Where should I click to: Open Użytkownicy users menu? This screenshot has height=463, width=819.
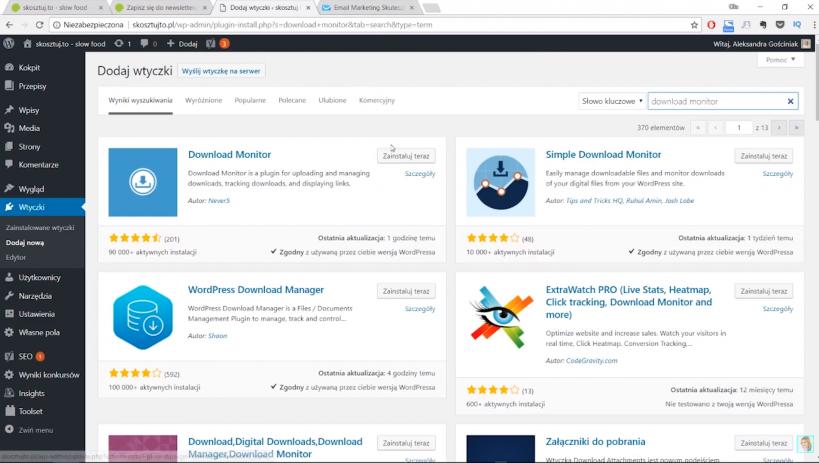pyautogui.click(x=39, y=277)
